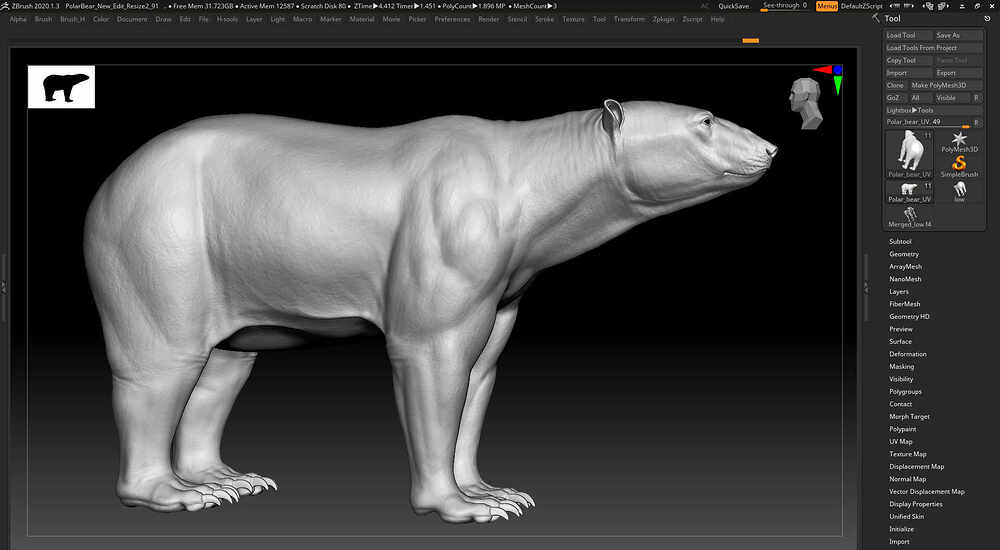
Task: Click the R button beside Polar_bear_UV slider
Action: pos(976,122)
